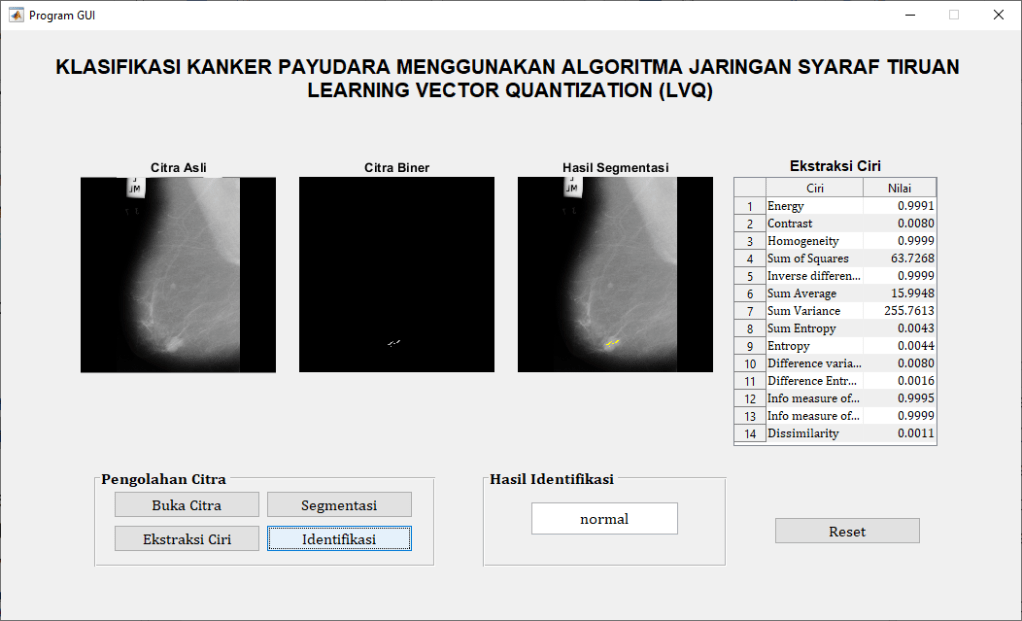Click the Ciri column header
The image size is (1022, 621).
tap(814, 188)
